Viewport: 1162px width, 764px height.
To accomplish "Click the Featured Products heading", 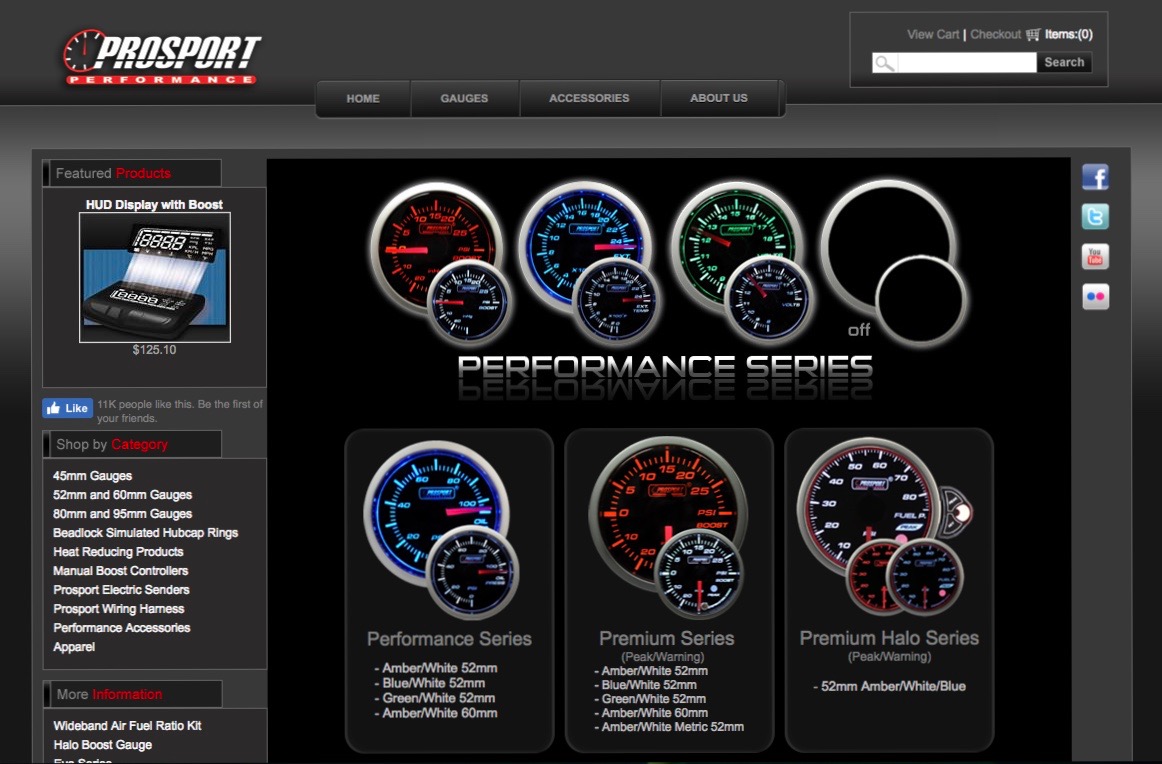I will click(113, 173).
